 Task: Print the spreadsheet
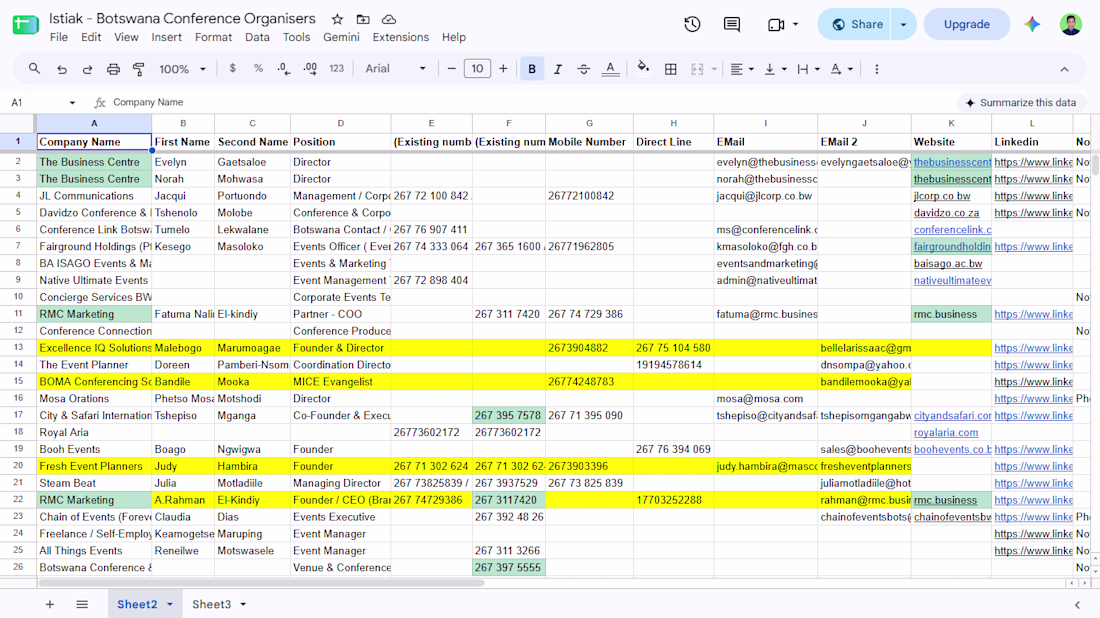pyautogui.click(x=113, y=69)
